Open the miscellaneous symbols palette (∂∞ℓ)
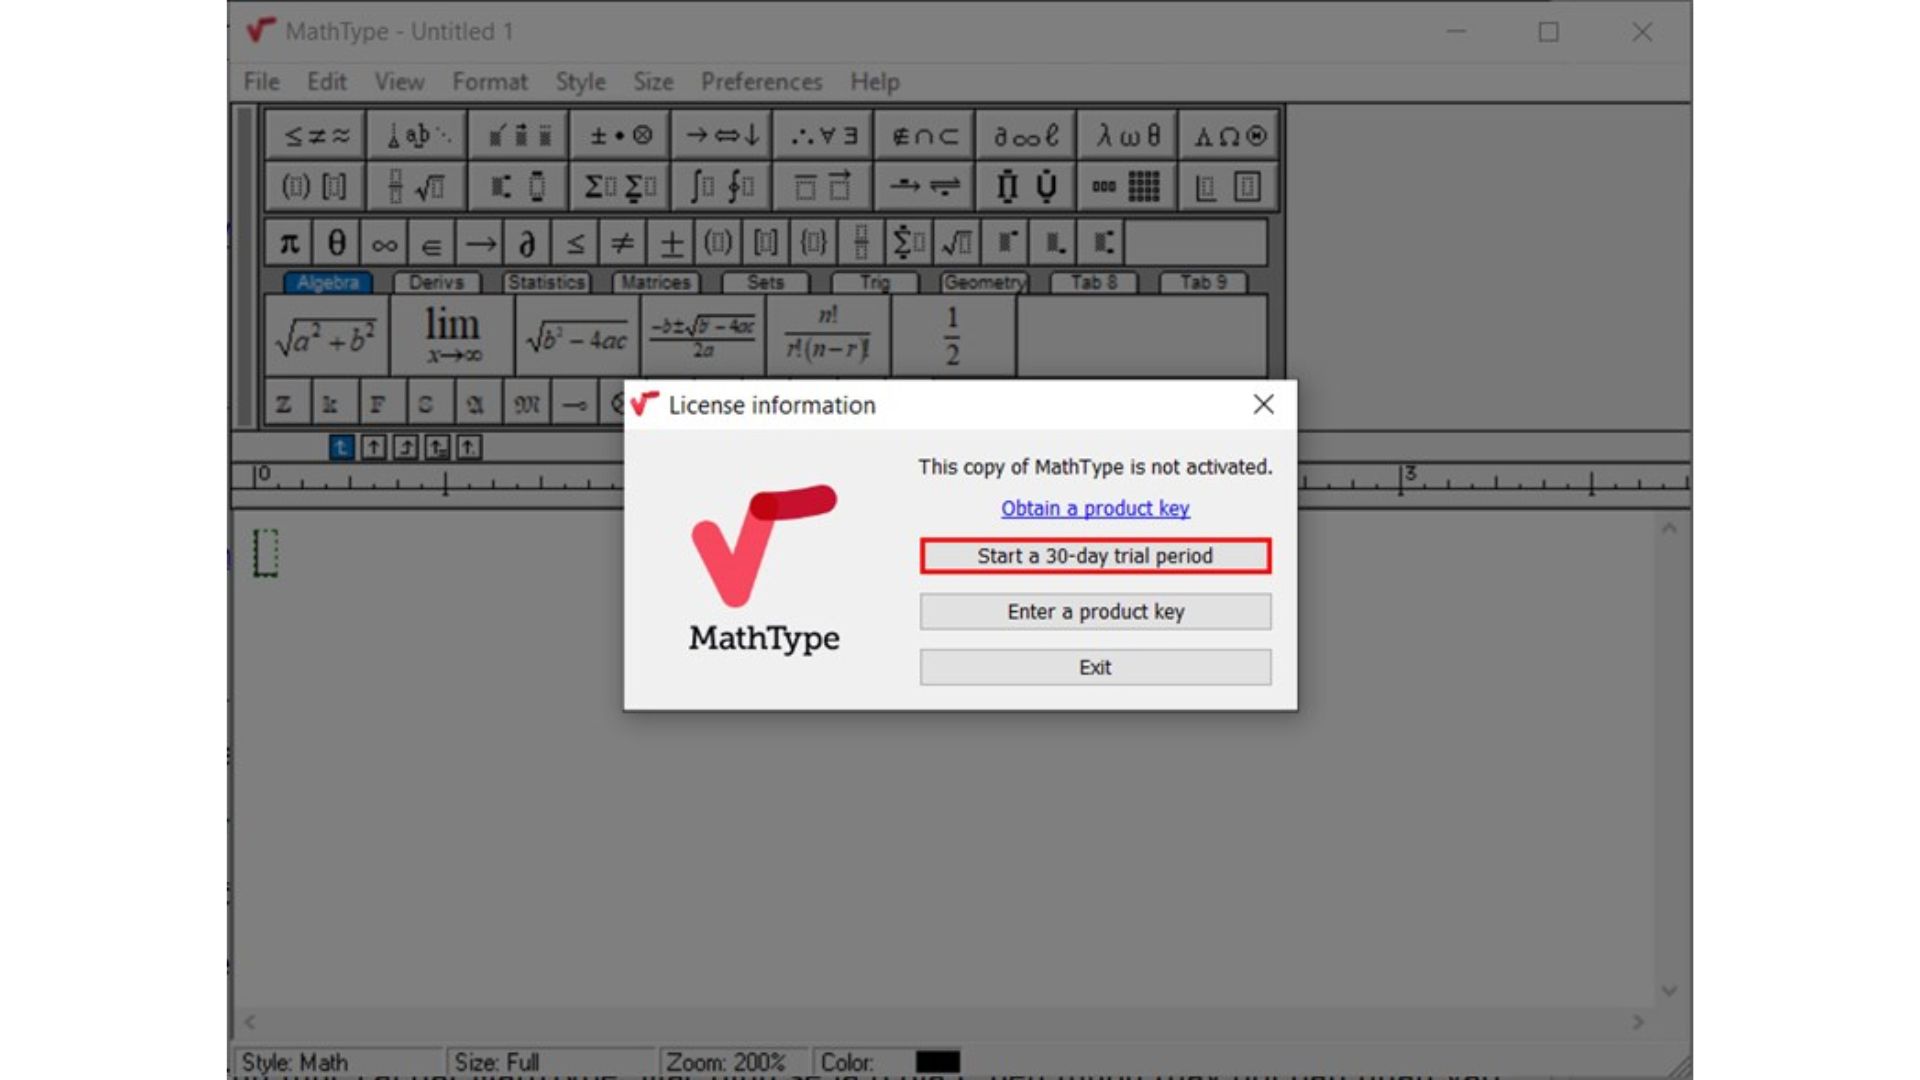Image resolution: width=1920 pixels, height=1080 pixels. [1026, 135]
